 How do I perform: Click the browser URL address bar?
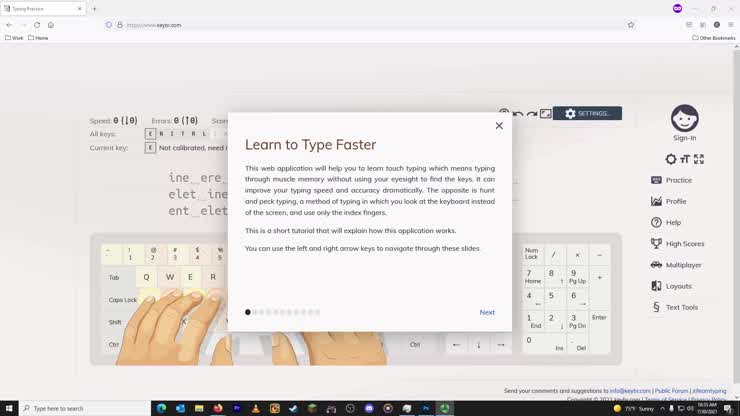coord(370,25)
